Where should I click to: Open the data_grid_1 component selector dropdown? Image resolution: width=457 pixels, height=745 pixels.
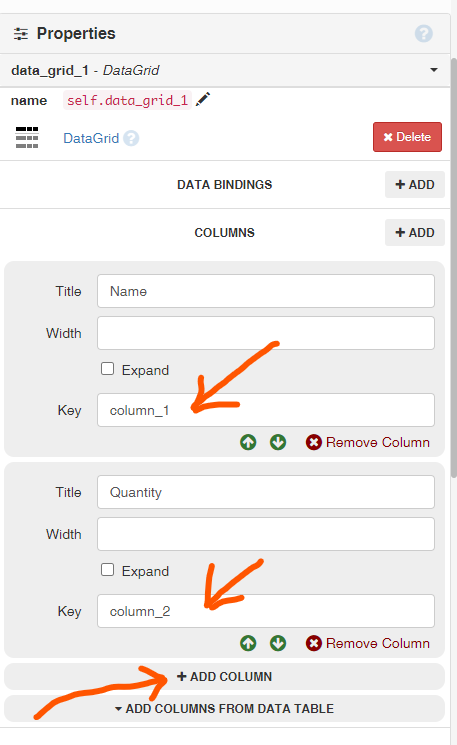tap(434, 70)
